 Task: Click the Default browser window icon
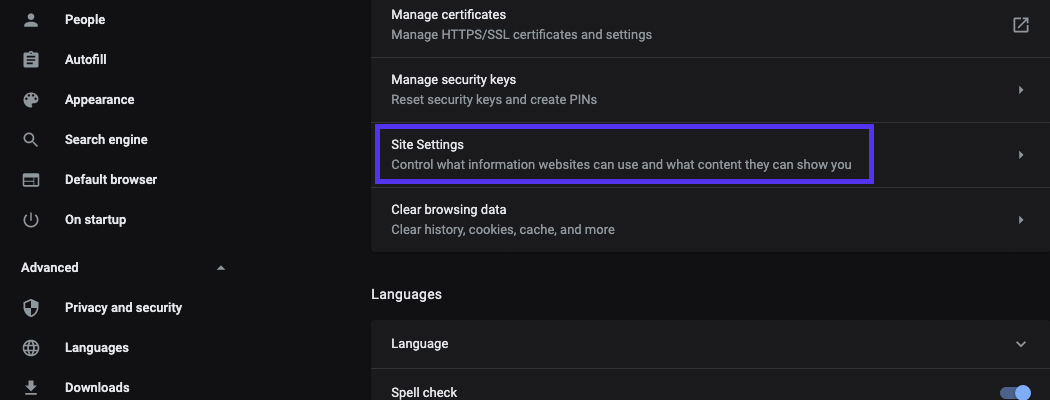point(31,180)
